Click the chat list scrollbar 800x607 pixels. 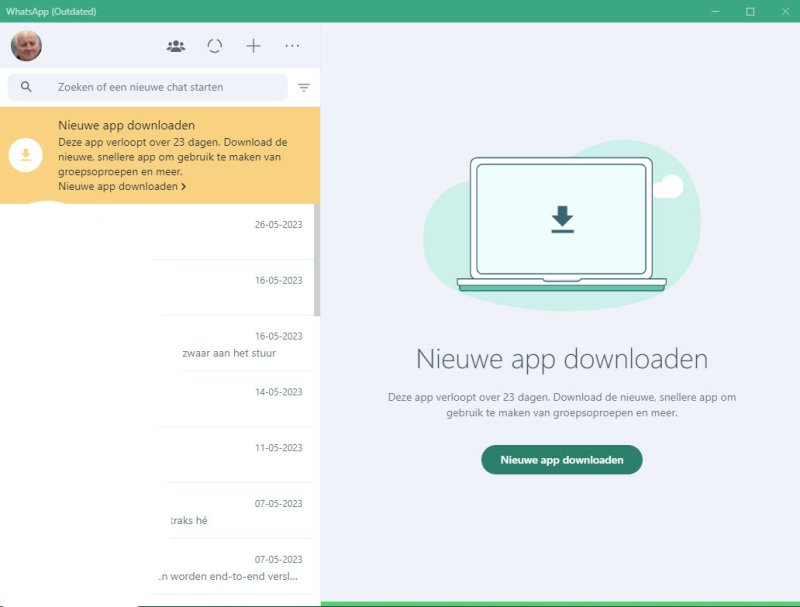[x=317, y=260]
